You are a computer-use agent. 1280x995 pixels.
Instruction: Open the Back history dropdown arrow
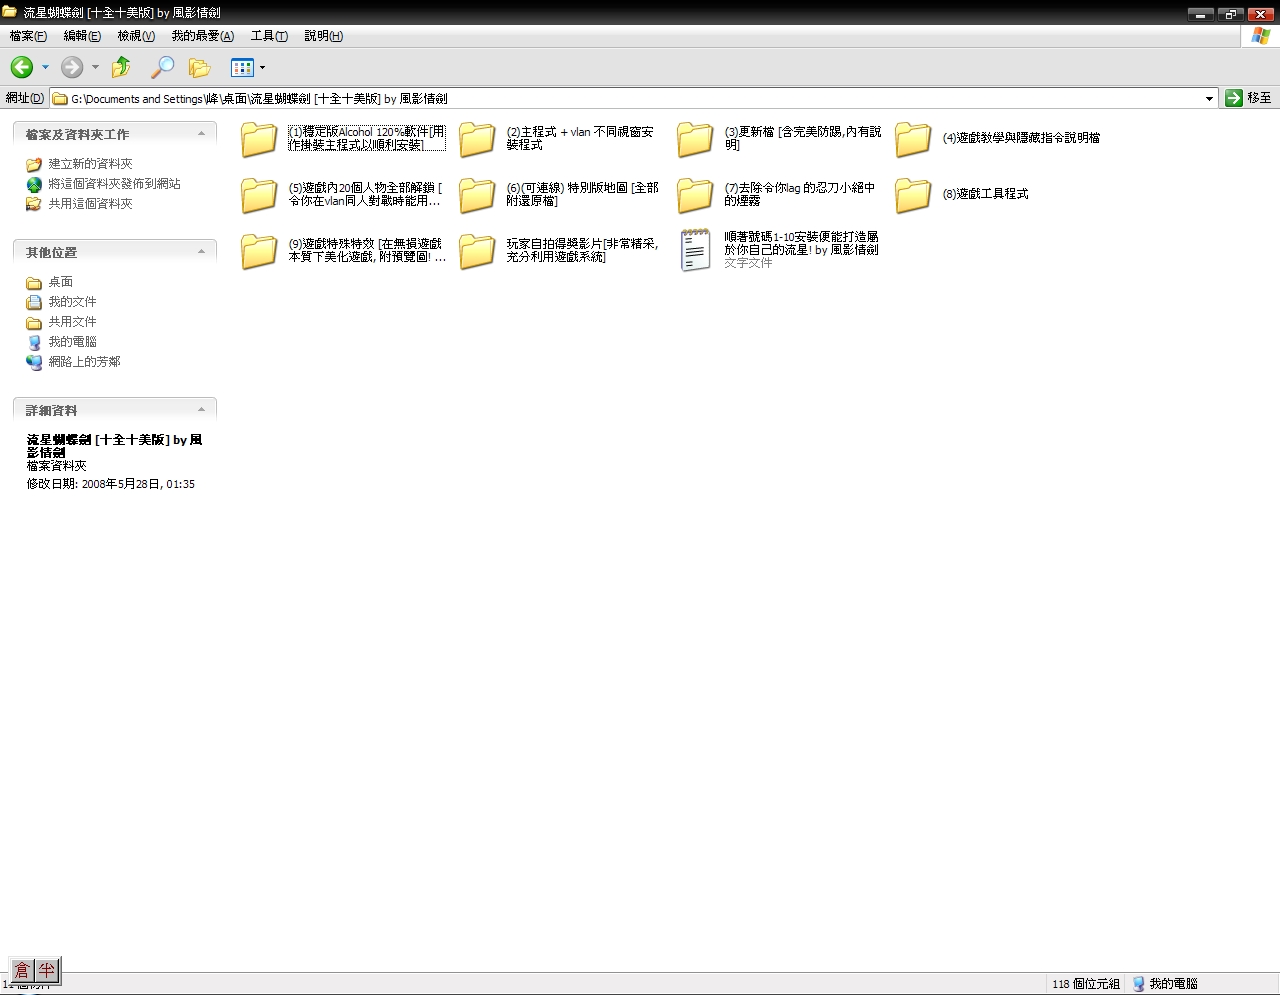pyautogui.click(x=45, y=67)
